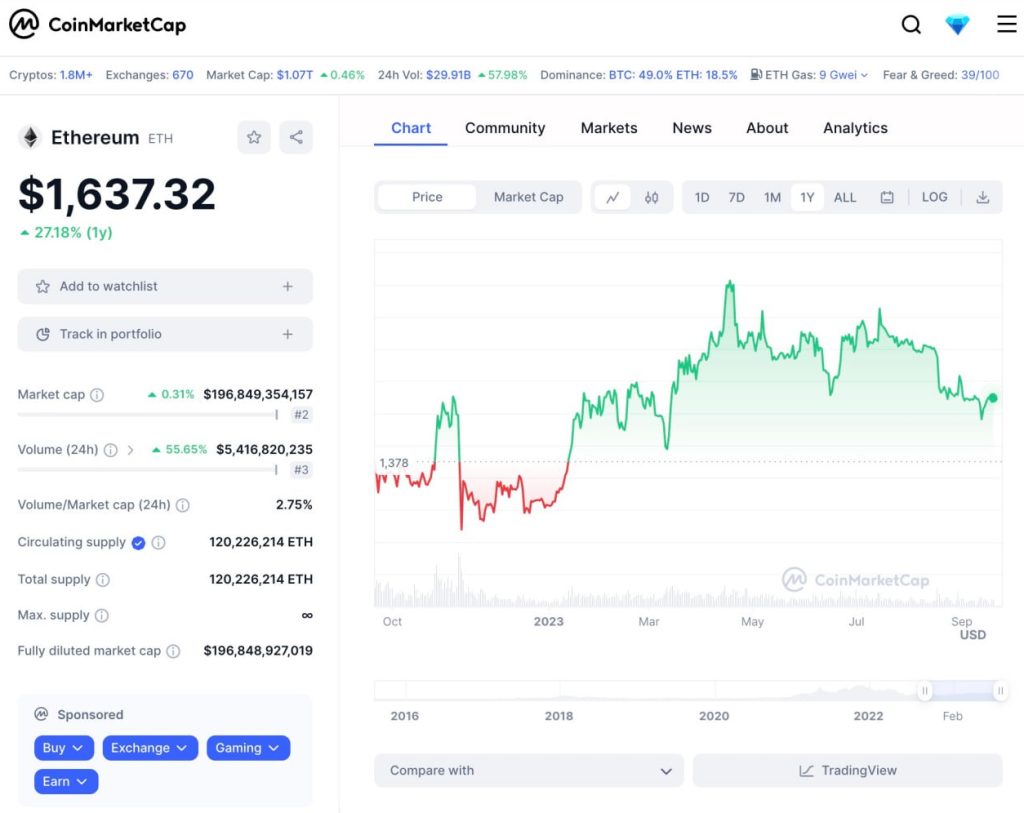Switch to candlestick chart icon

[652, 197]
